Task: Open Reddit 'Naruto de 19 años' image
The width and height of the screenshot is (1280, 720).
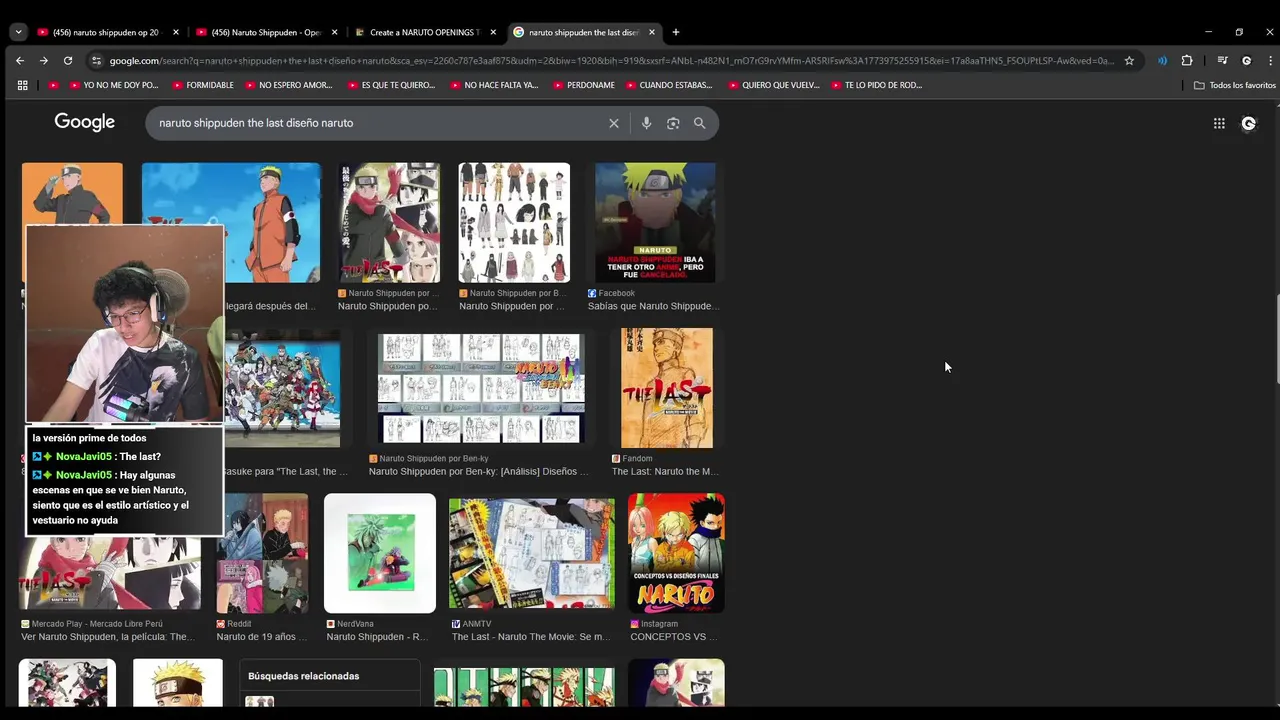Action: [x=262, y=553]
